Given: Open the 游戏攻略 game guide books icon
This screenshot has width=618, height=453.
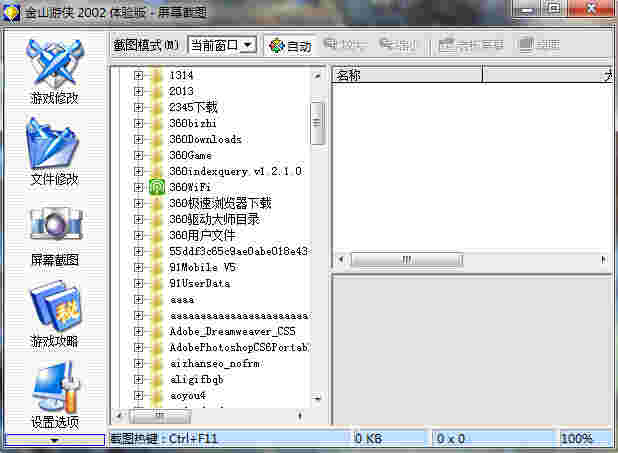Looking at the screenshot, I should click(54, 314).
